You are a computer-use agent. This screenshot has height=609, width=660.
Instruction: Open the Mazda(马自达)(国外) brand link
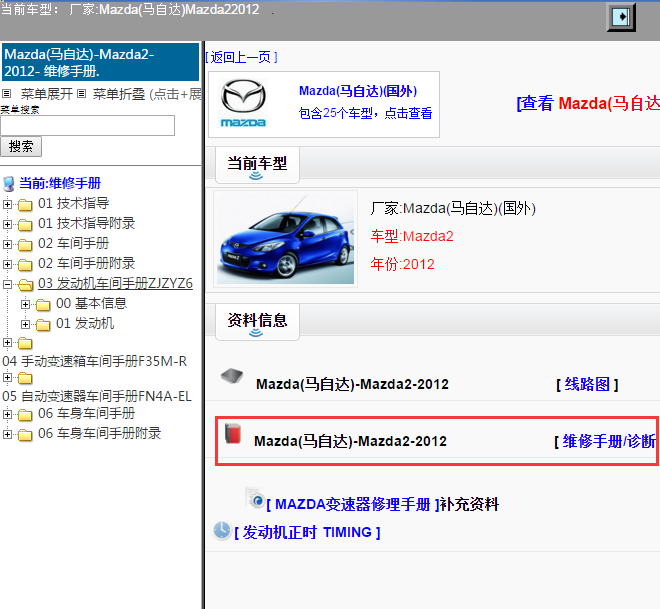point(358,91)
